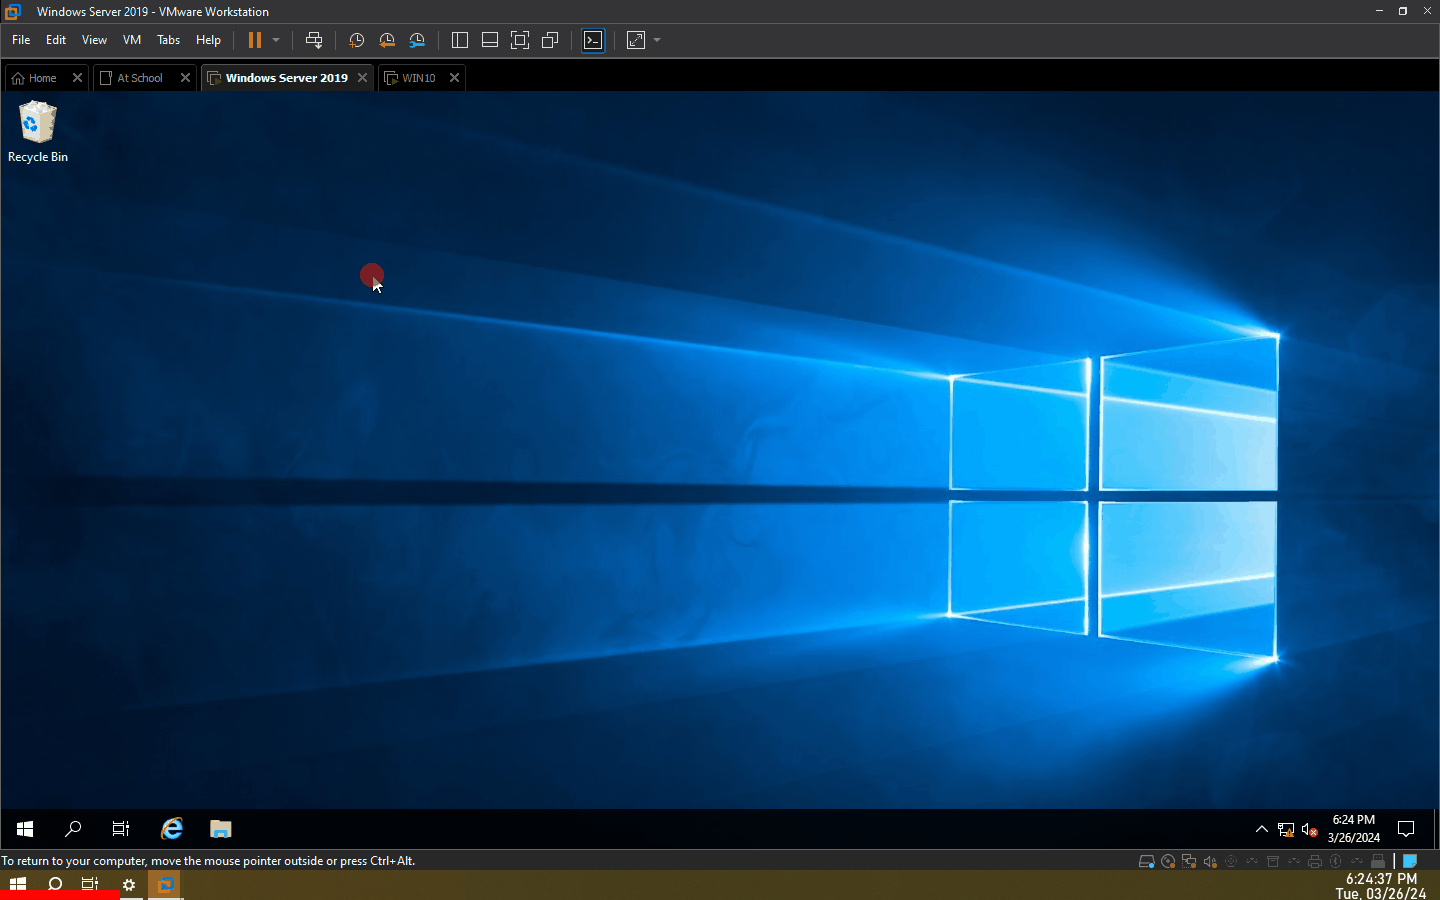Click the removable USB device status icon
Viewport: 1440px width, 900px height.
tap(1378, 861)
